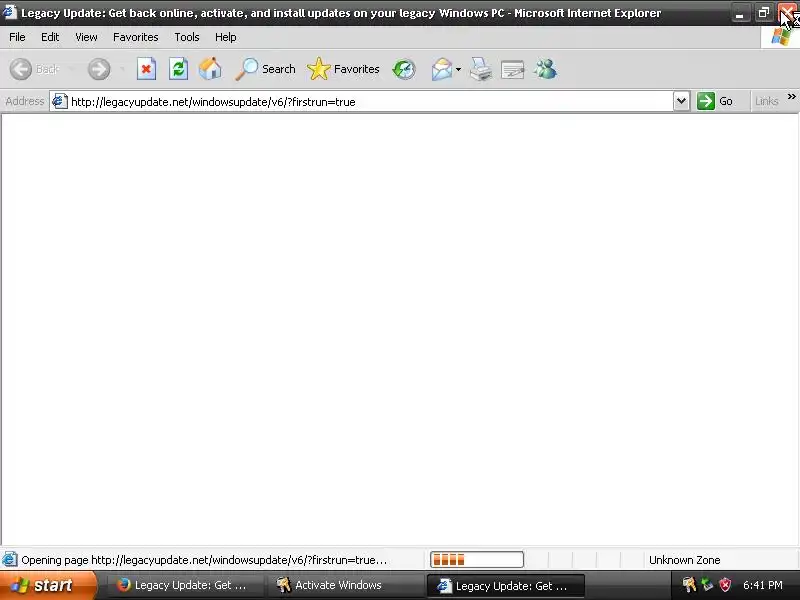
Task: Expand the Mail button dropdown arrow
Action: coord(458,69)
